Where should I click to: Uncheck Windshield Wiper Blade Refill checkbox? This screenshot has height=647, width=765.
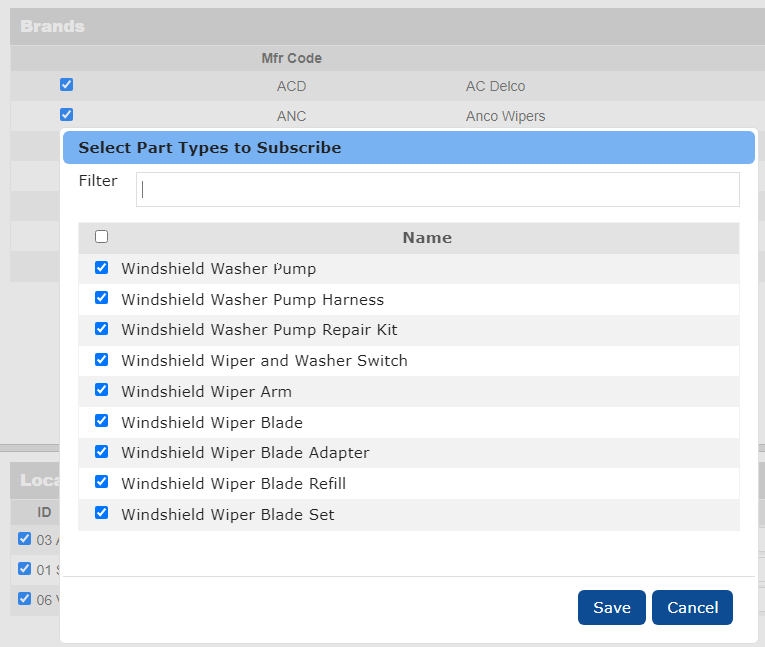101,482
